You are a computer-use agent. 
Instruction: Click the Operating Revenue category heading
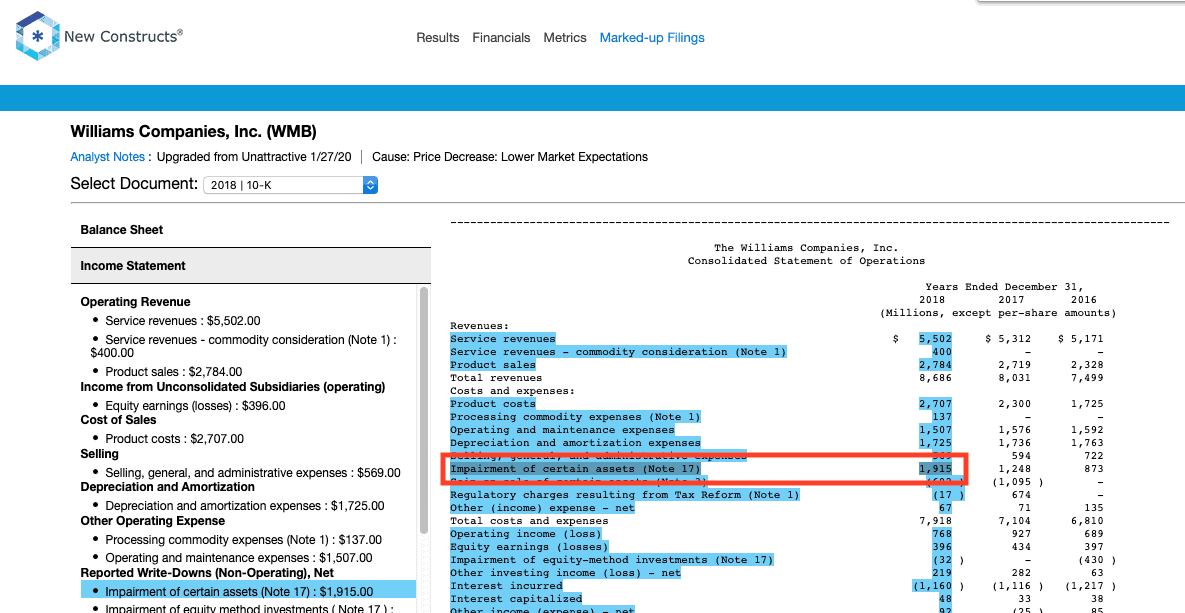click(135, 302)
